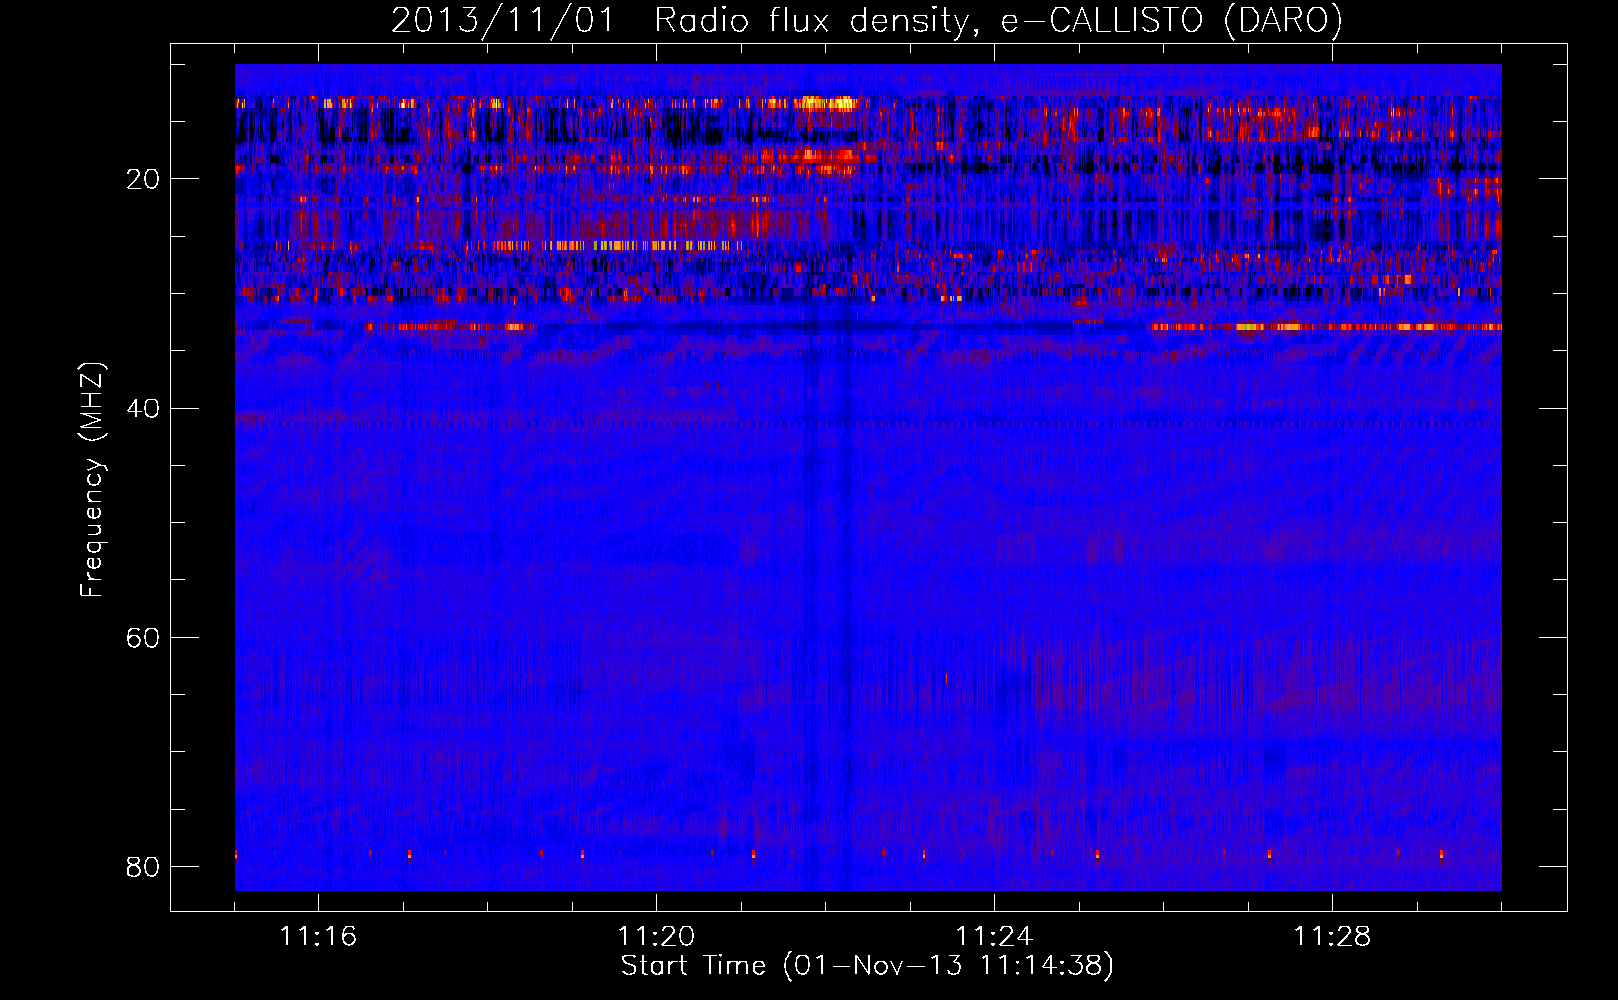The image size is (1618, 1000).
Task: Click the 60 MHz frequency tick label
Action: tap(143, 637)
